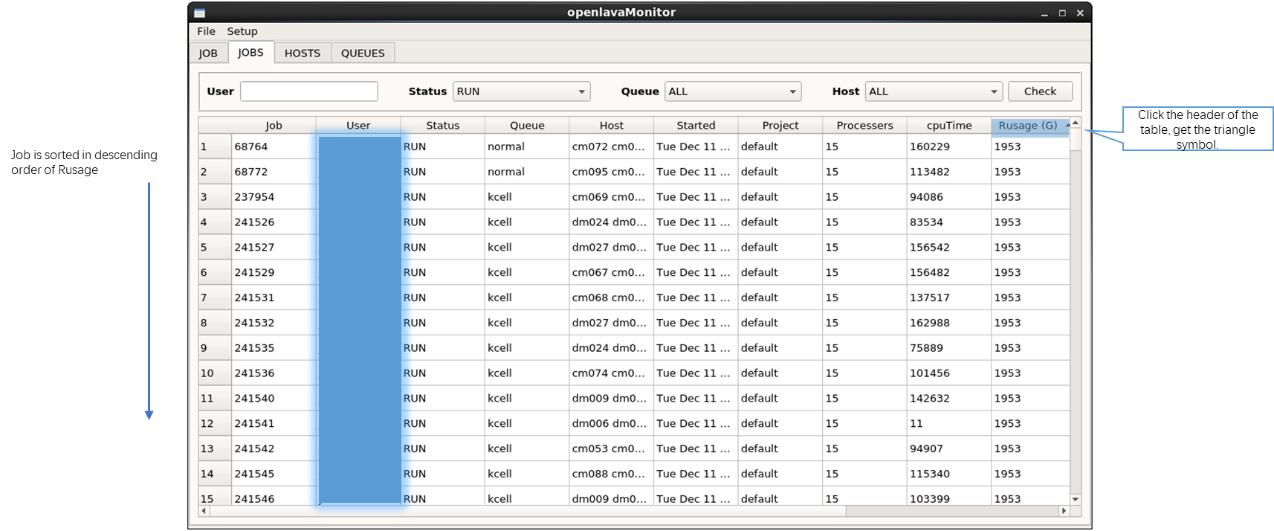This screenshot has width=1274, height=531.
Task: Minimize the openlavaMonitor window
Action: coord(1046,13)
